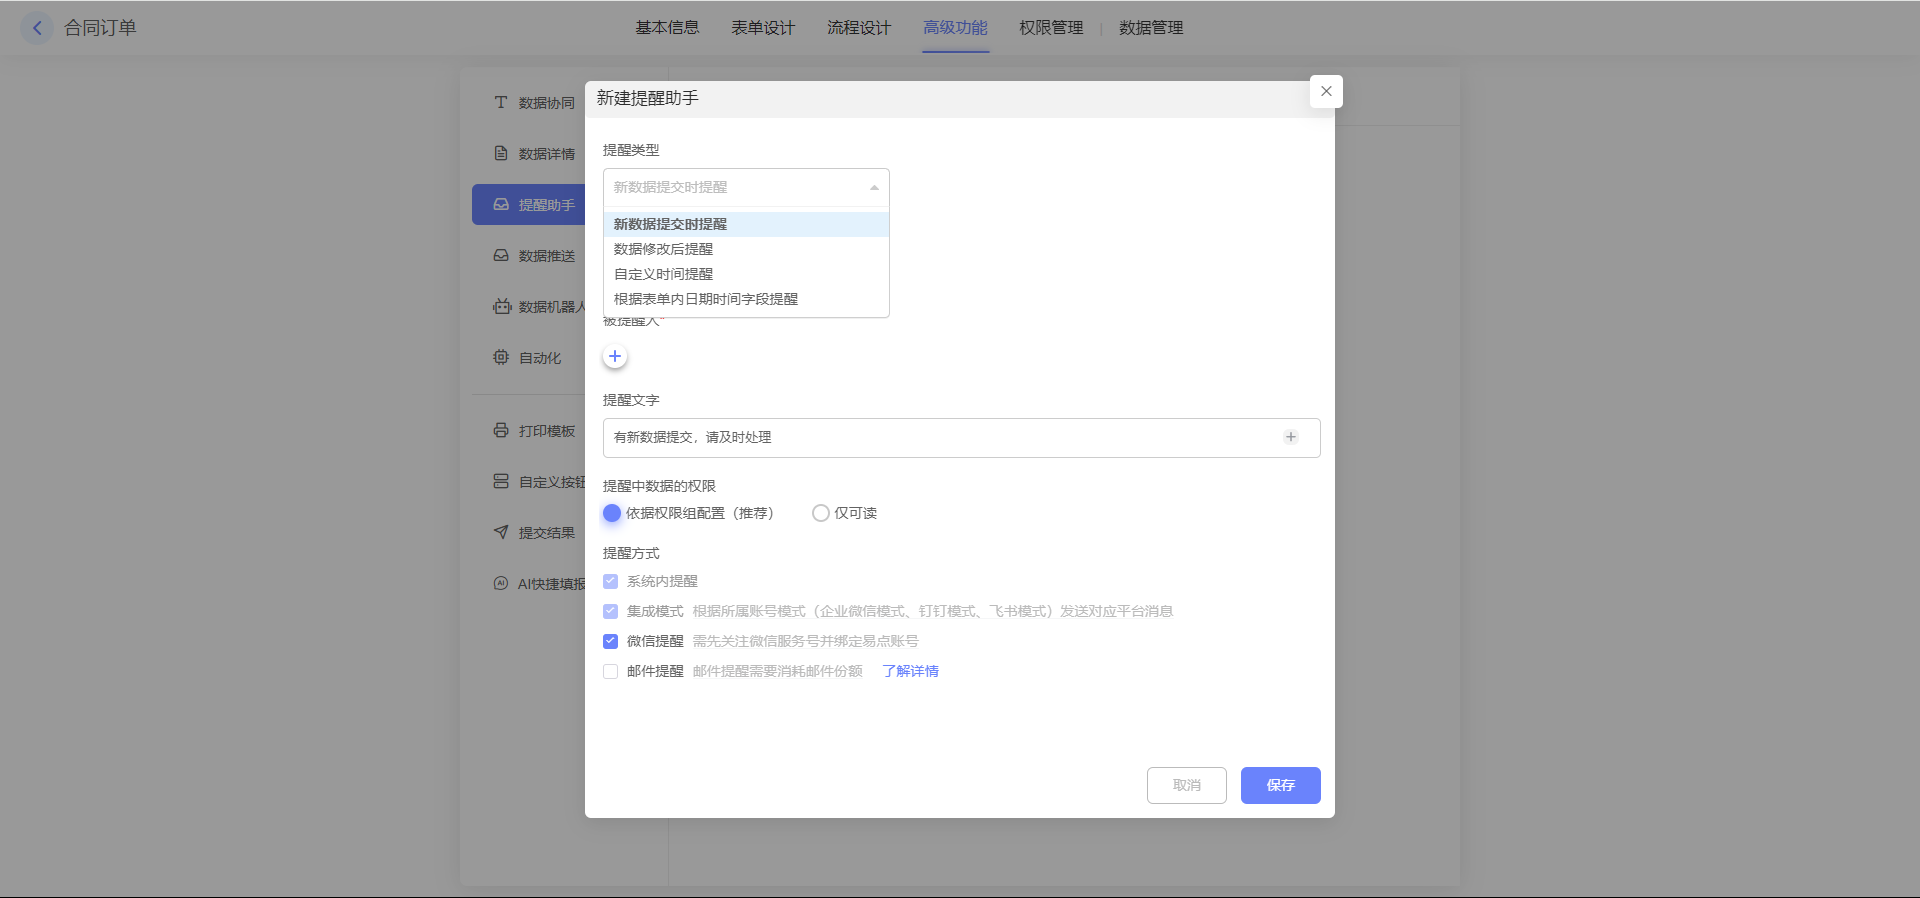This screenshot has width=1920, height=898.
Task: Click the 数据协同 sidebar icon
Action: 501,102
